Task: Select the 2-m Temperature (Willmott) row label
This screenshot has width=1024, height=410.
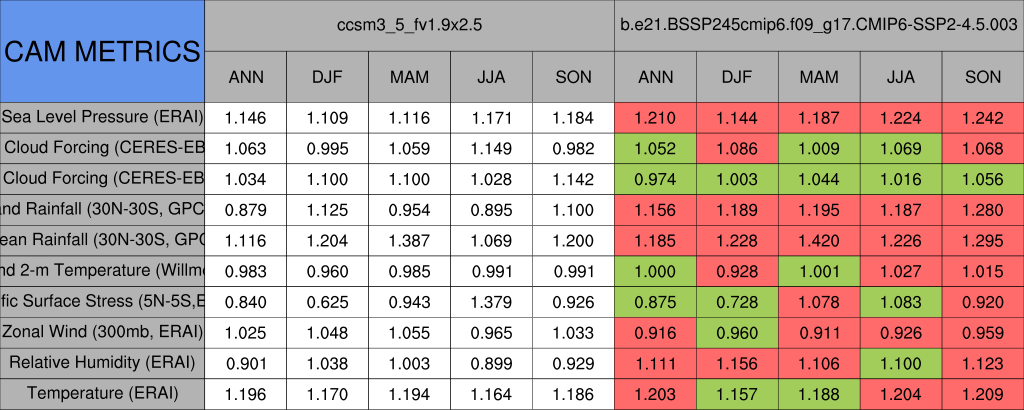Action: [102, 271]
